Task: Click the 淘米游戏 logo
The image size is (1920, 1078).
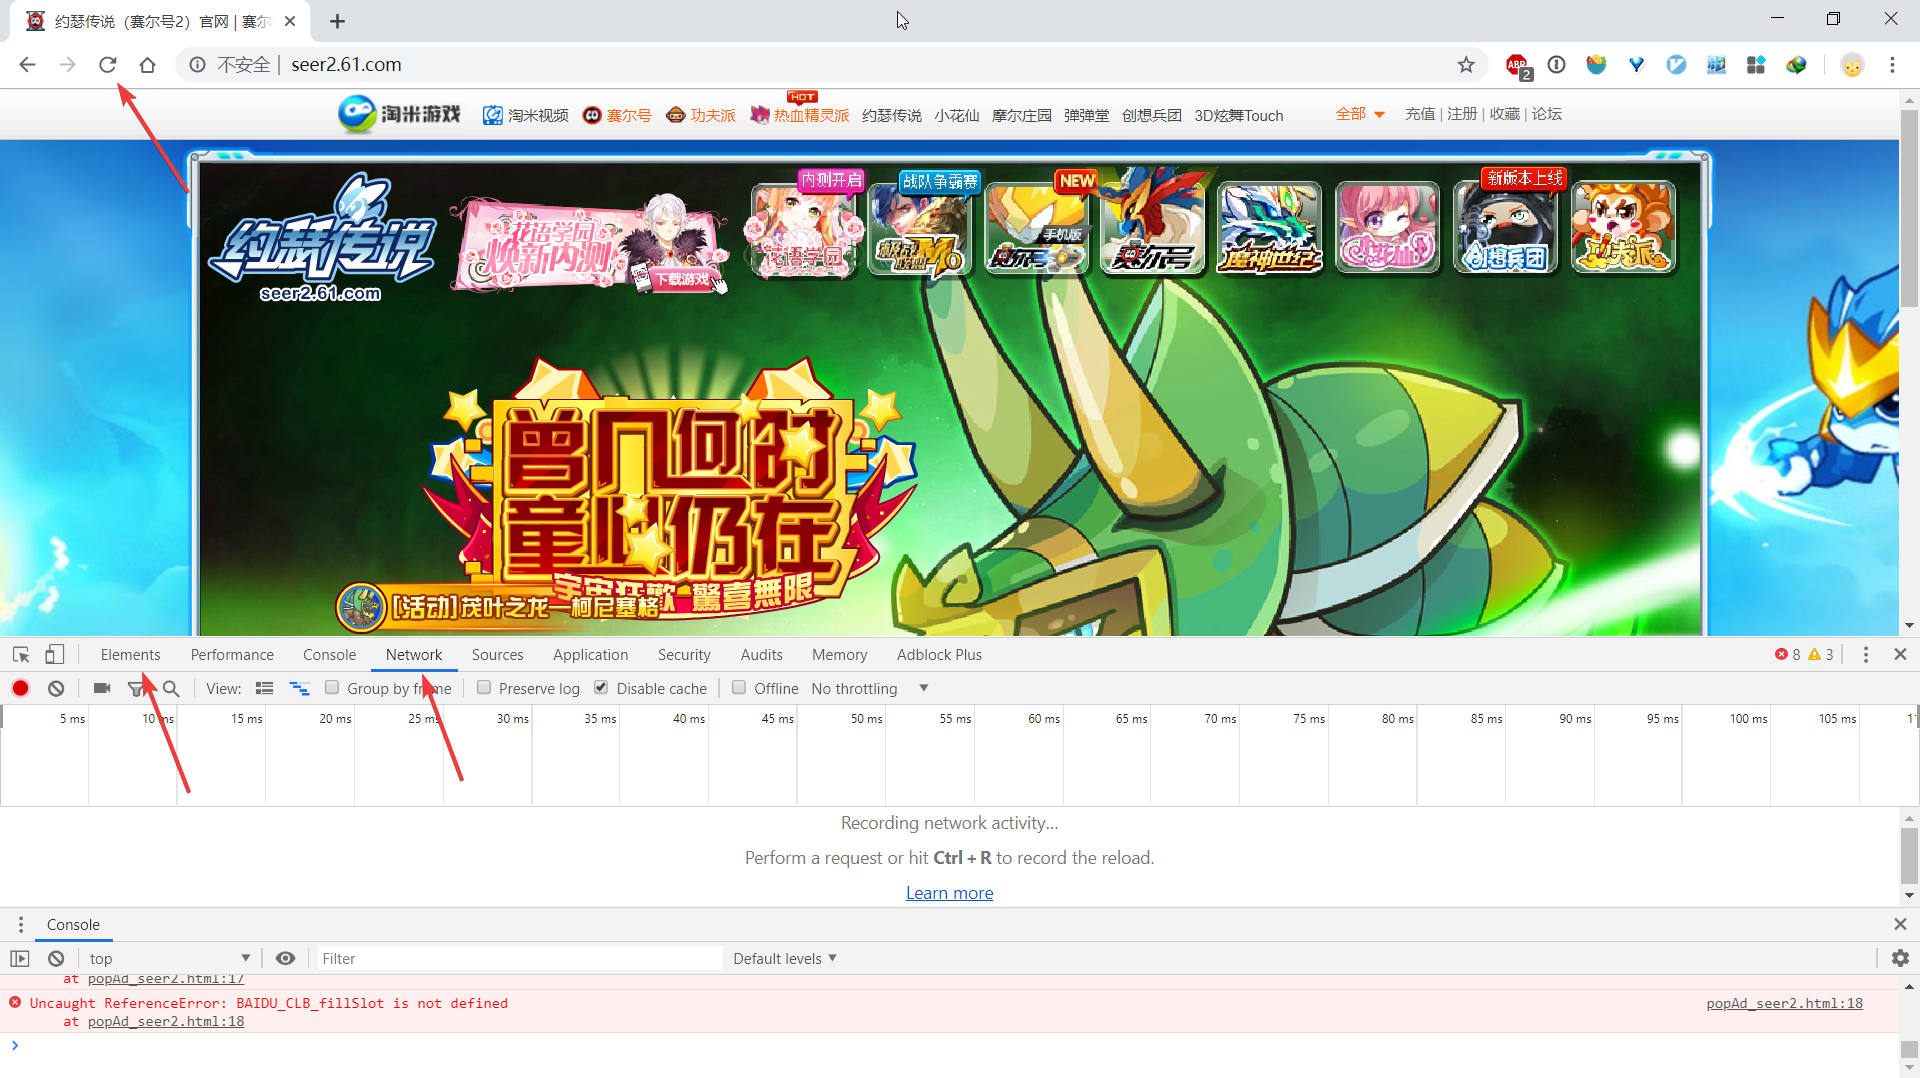Action: tap(399, 114)
